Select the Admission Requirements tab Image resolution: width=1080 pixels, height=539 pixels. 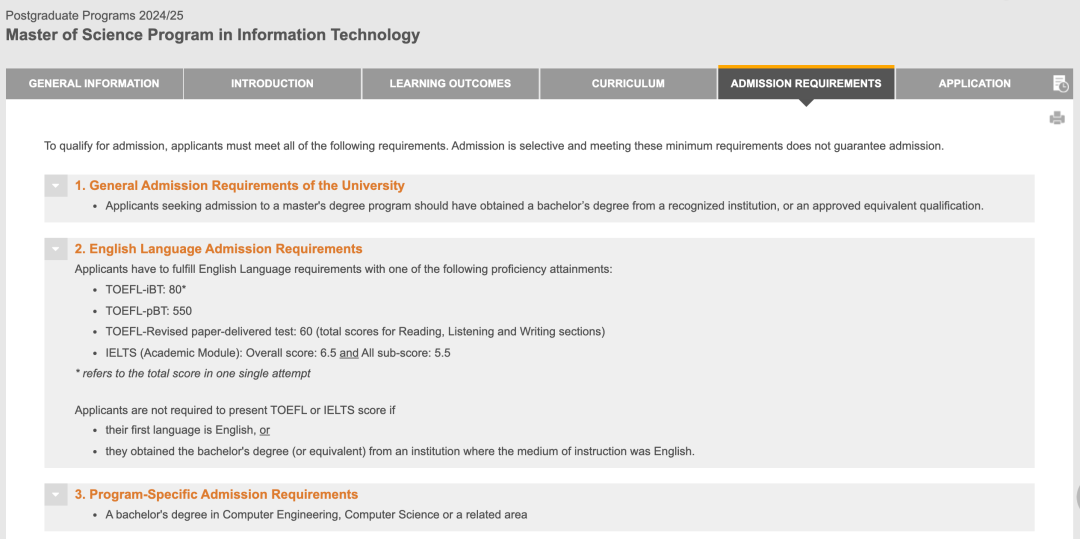pos(806,84)
